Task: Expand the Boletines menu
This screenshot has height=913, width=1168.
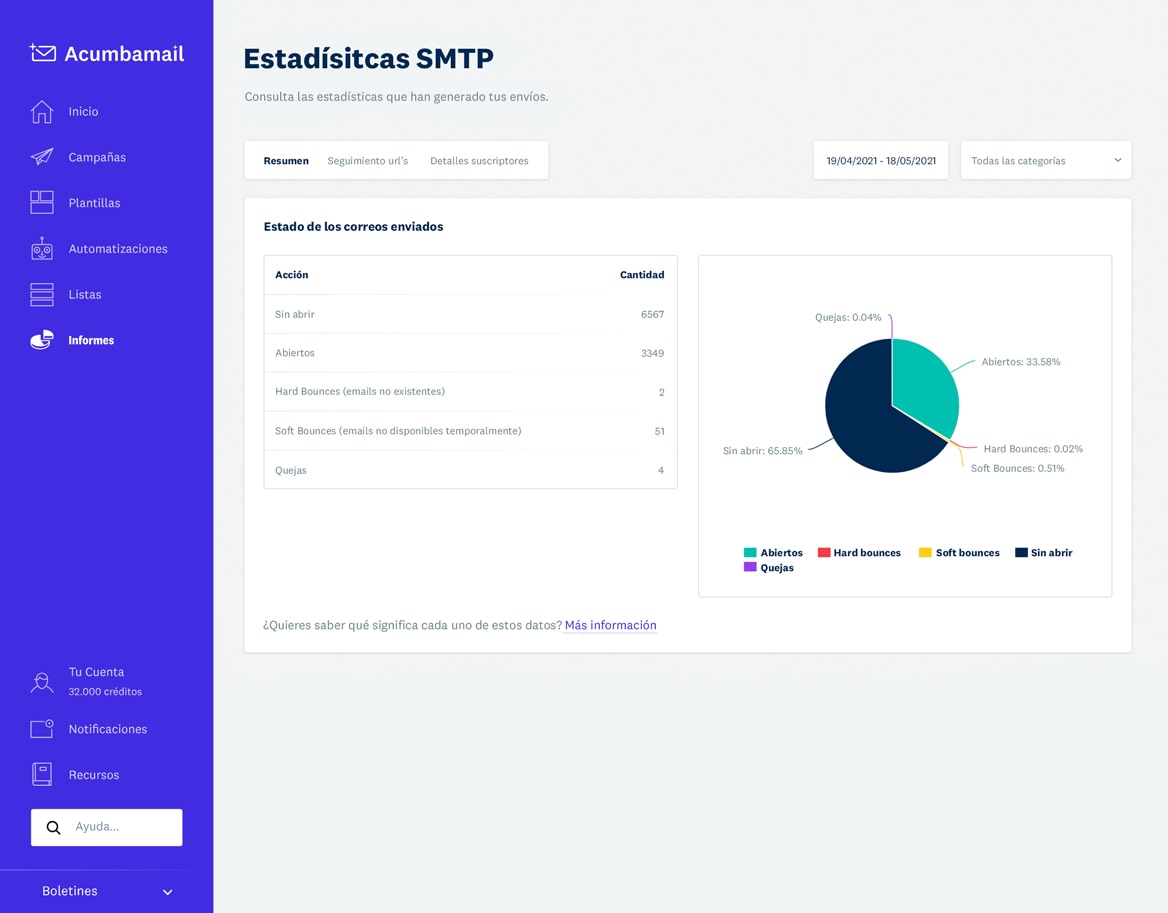Action: [x=104, y=891]
